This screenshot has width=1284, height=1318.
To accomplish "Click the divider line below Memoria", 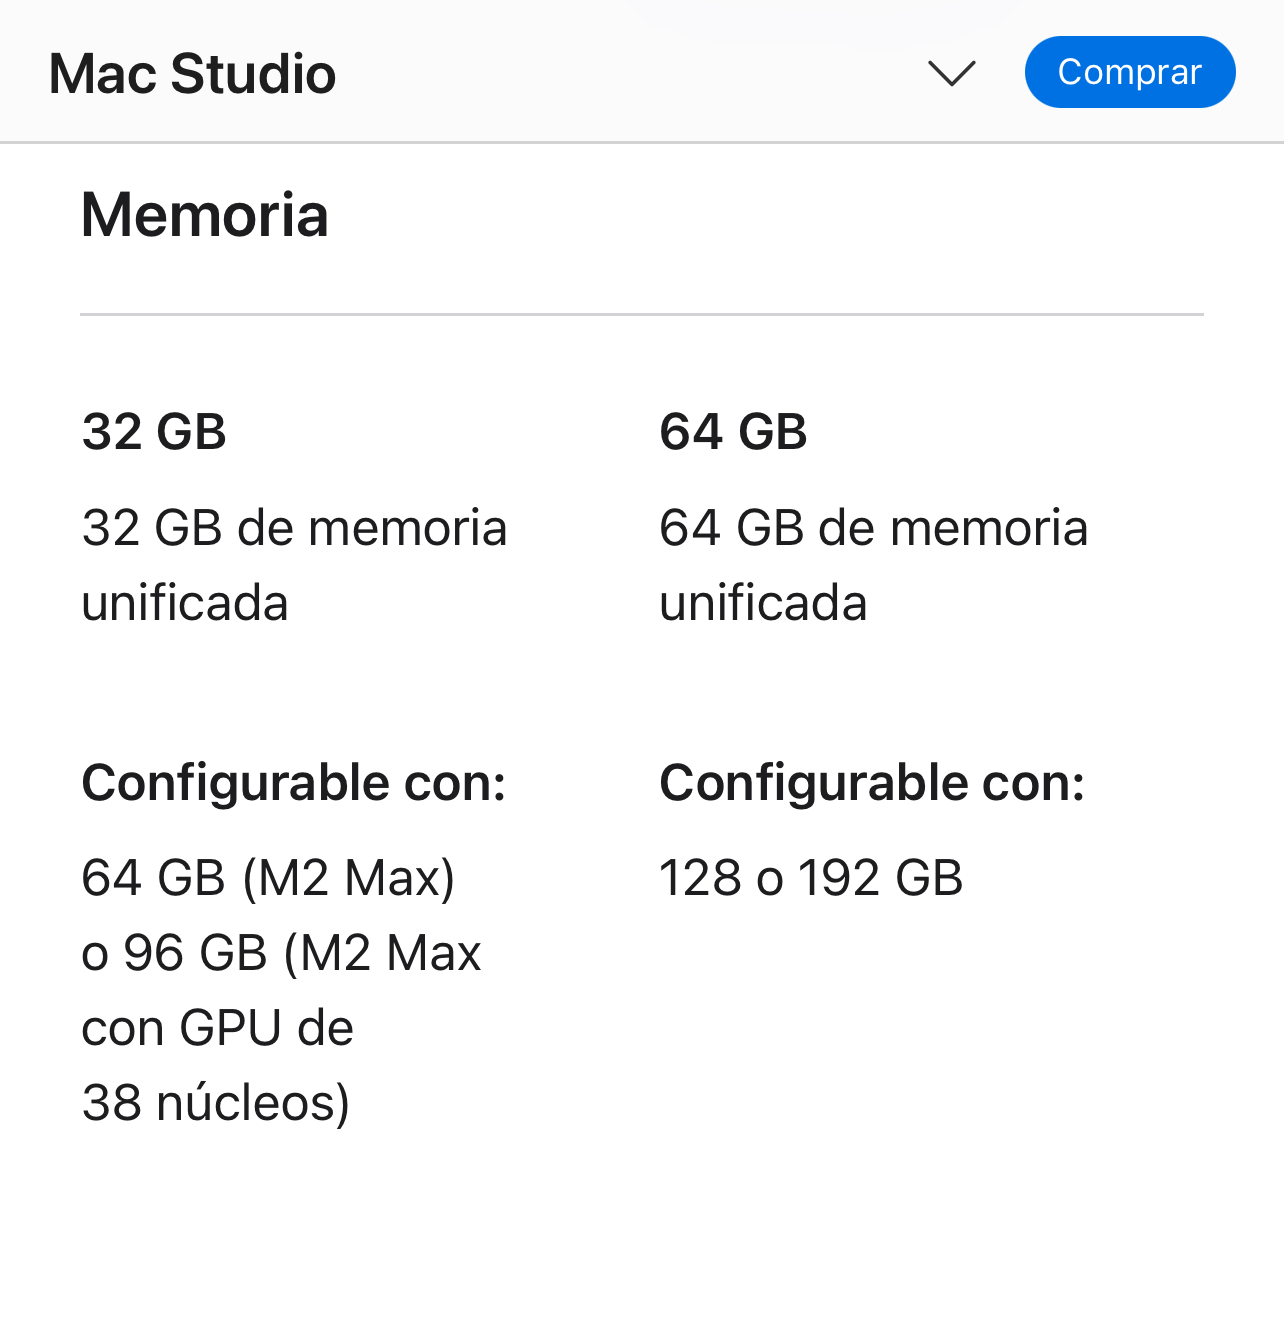I will (642, 314).
